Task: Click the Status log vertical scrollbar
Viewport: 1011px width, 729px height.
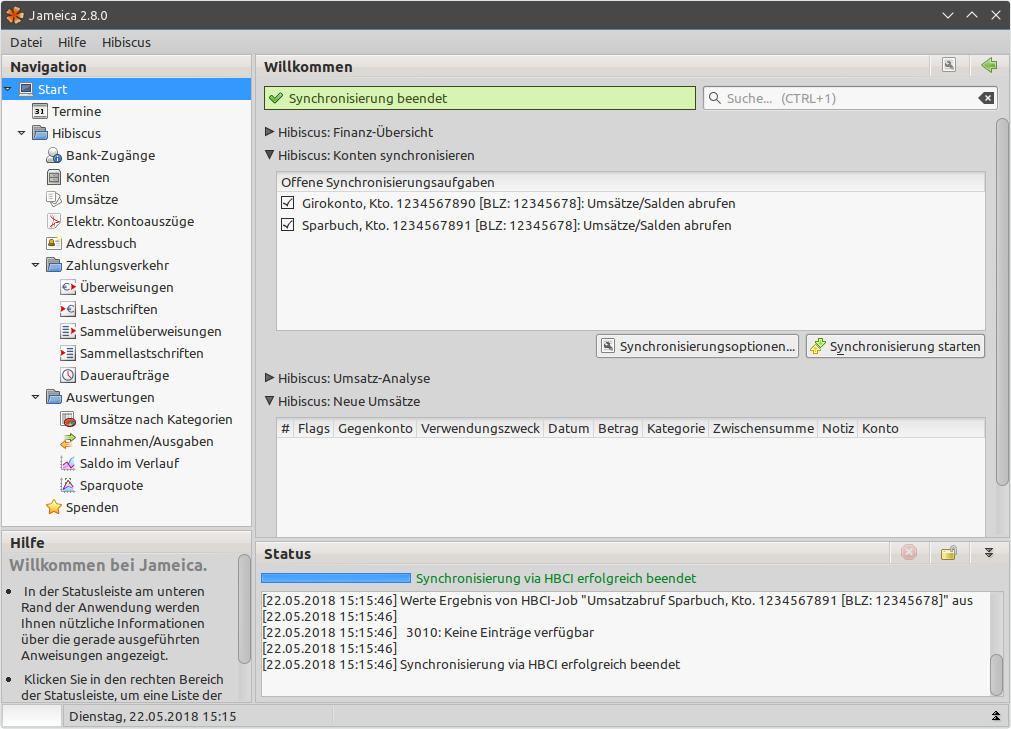Action: 997,674
